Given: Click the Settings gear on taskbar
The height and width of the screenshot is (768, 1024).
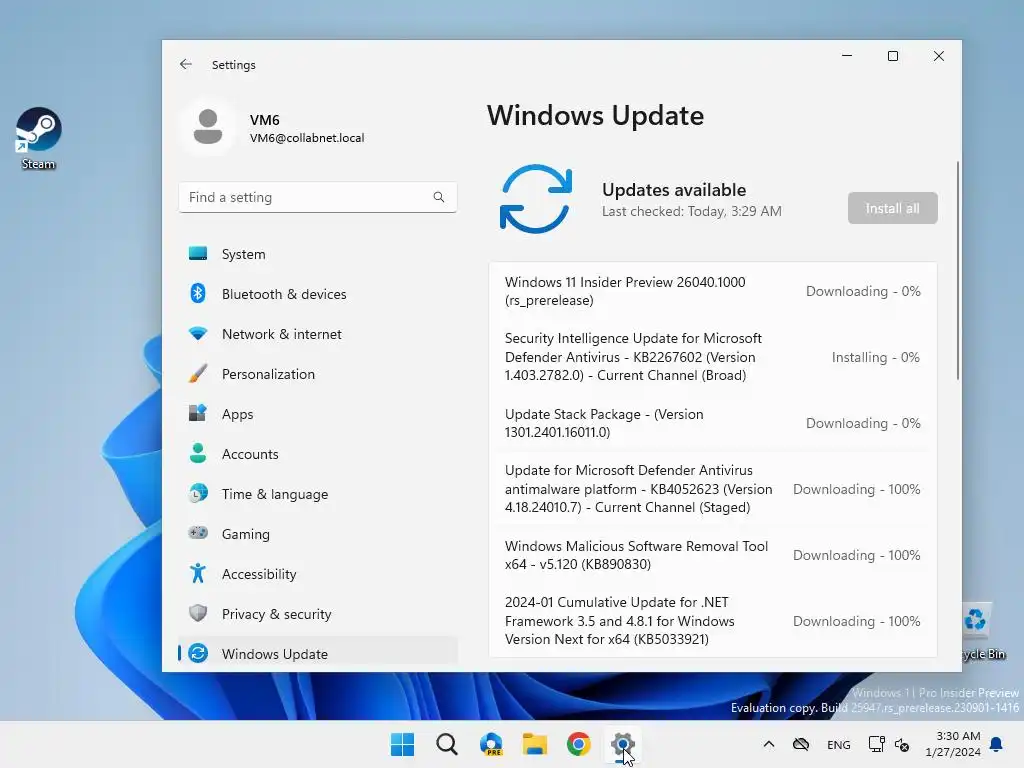Looking at the screenshot, I should (x=622, y=744).
